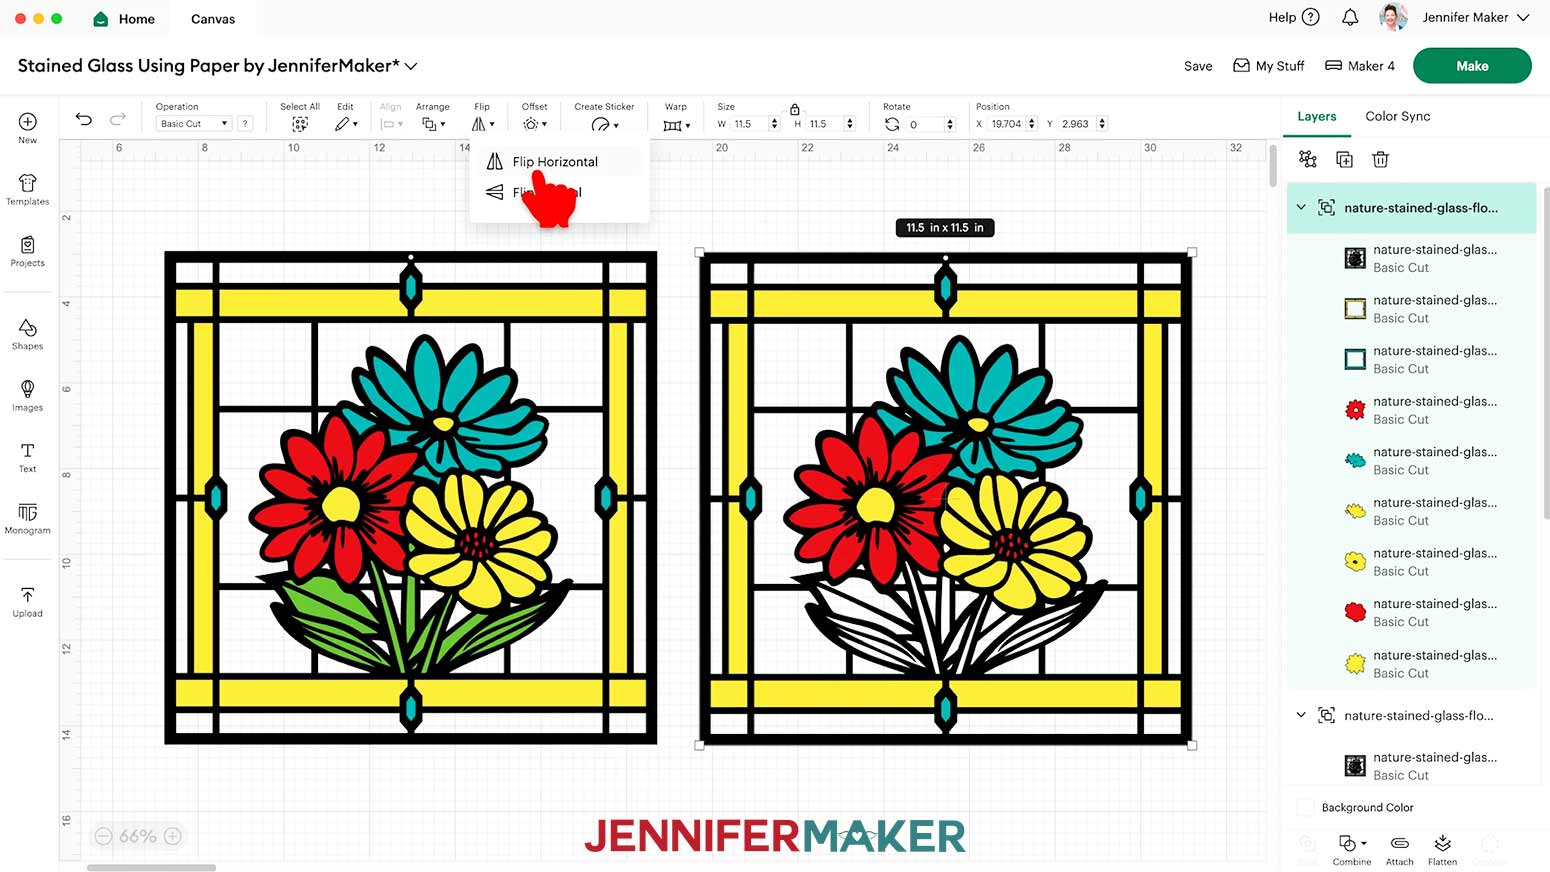Click the height stepper arrows
The height and width of the screenshot is (872, 1550).
tap(850, 124)
